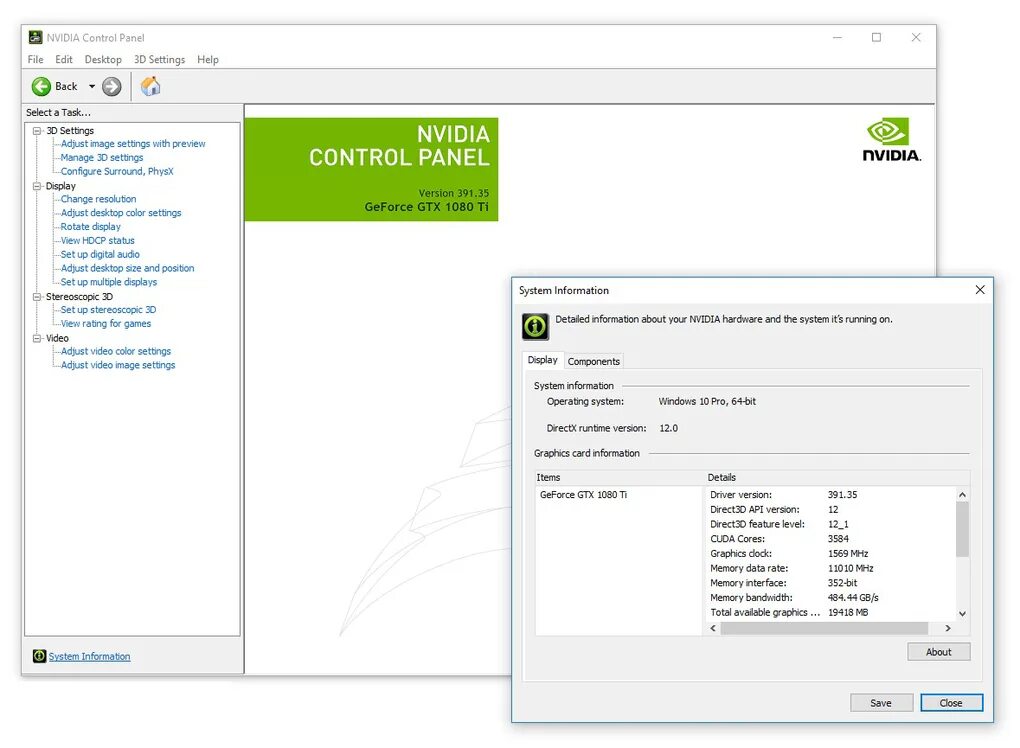1020x748 pixels.
Task: Select Set up stereoscopic 3D
Action: click(x=108, y=310)
